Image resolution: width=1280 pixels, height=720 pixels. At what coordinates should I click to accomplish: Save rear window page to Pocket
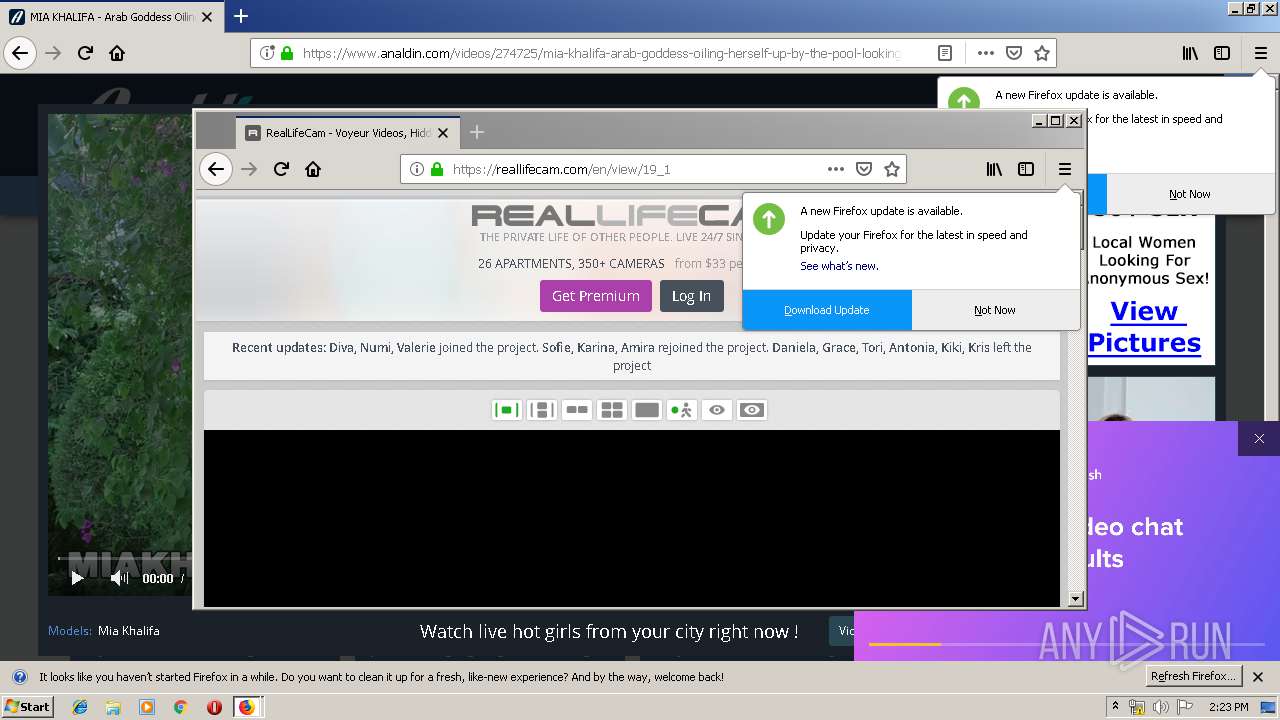(1014, 53)
